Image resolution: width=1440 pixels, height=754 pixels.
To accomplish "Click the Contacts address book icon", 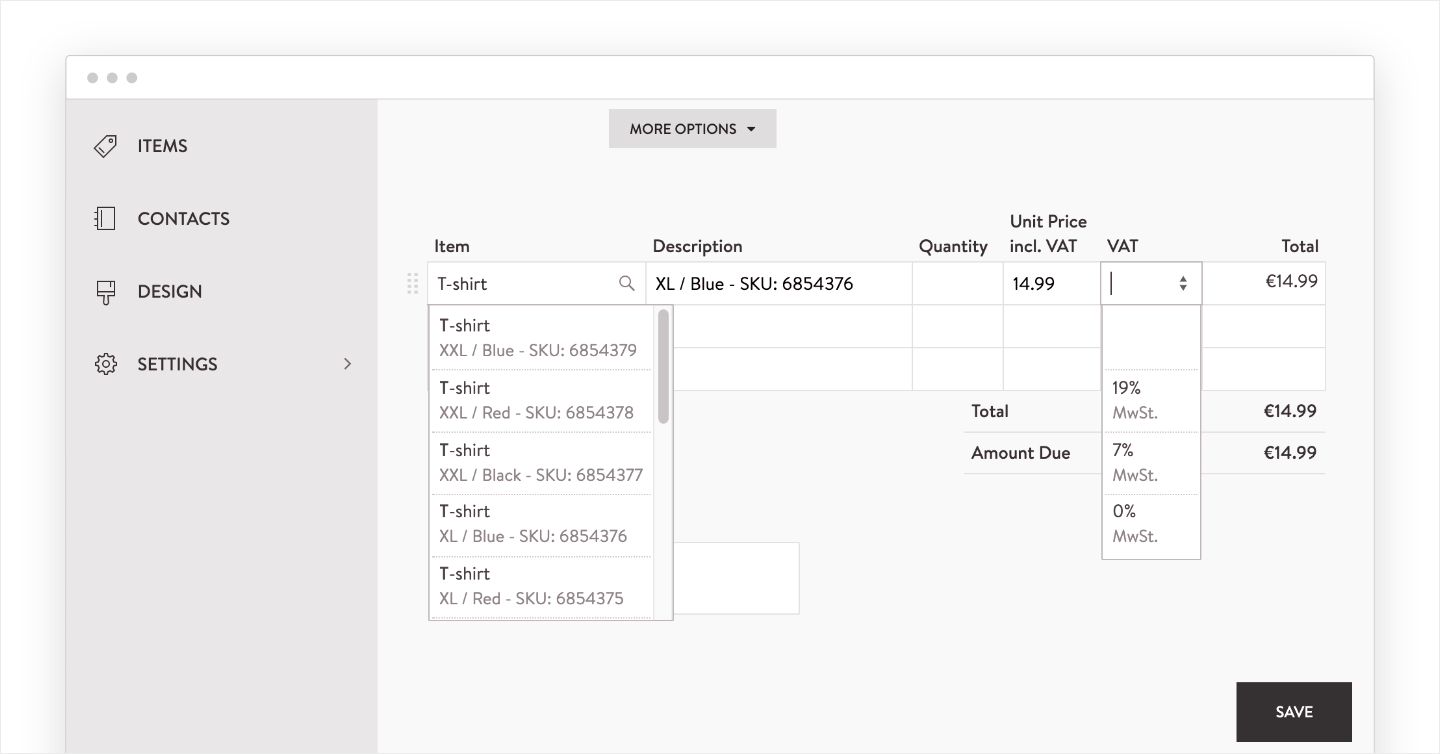I will 105,218.
